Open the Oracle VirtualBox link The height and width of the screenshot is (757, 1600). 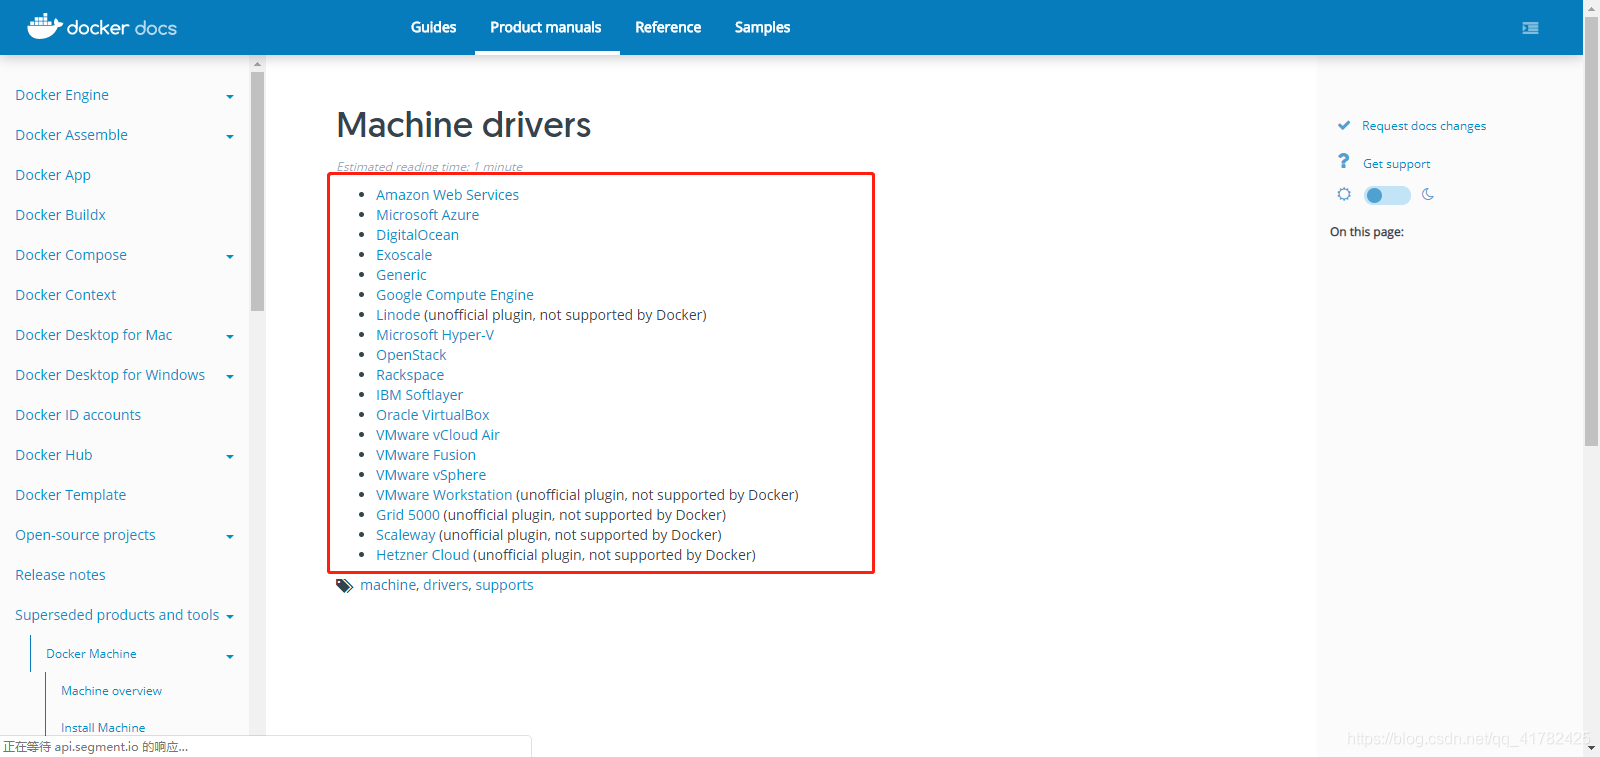(x=432, y=415)
